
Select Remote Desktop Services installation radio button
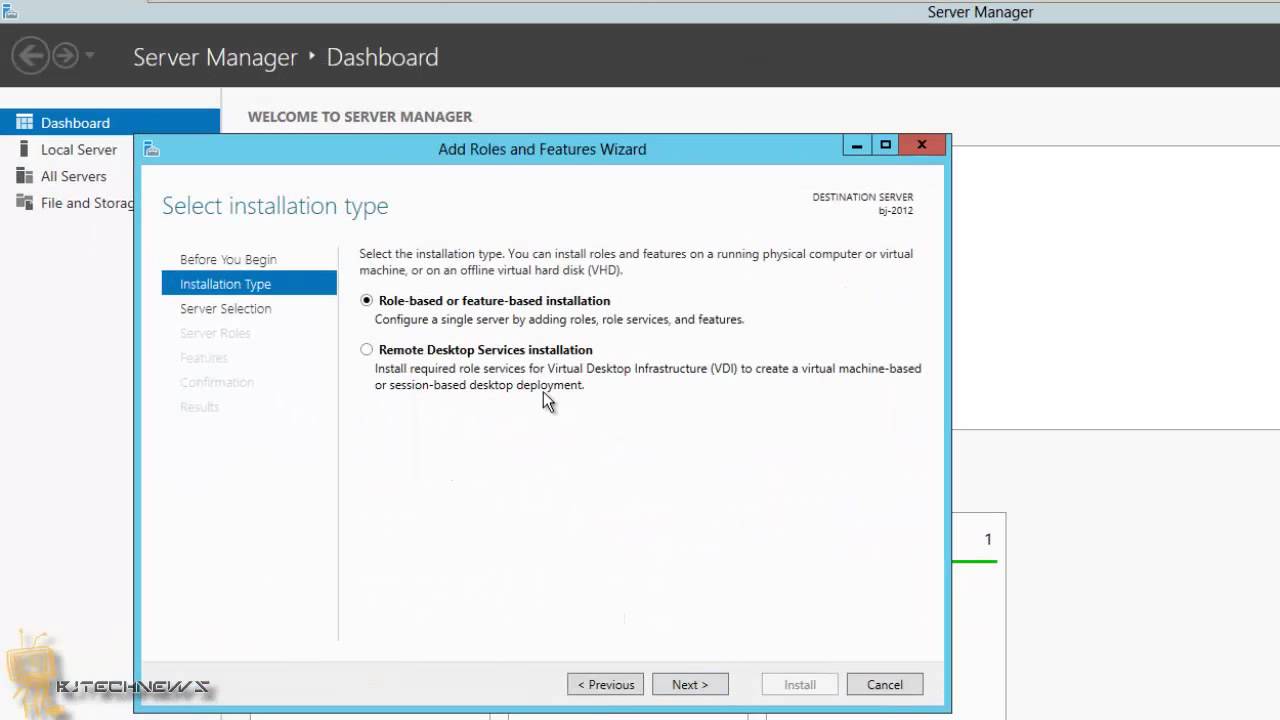click(367, 349)
